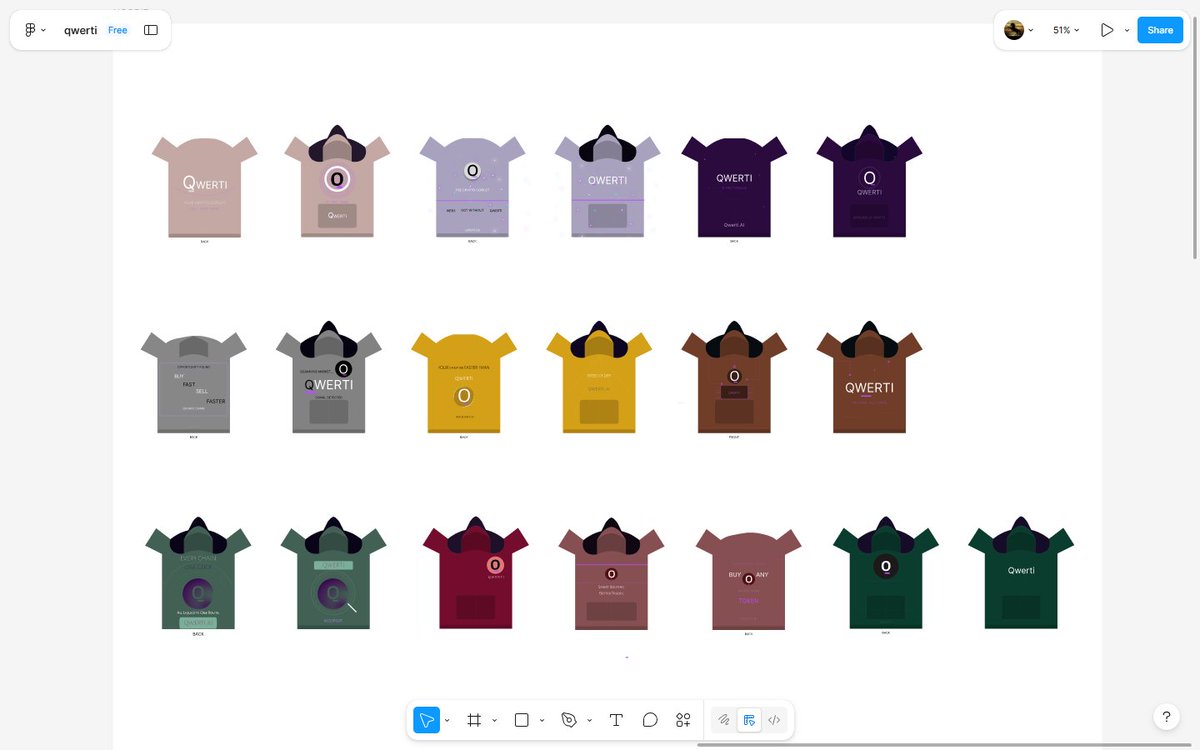
Task: Click the Free plan badge
Action: coord(118,30)
